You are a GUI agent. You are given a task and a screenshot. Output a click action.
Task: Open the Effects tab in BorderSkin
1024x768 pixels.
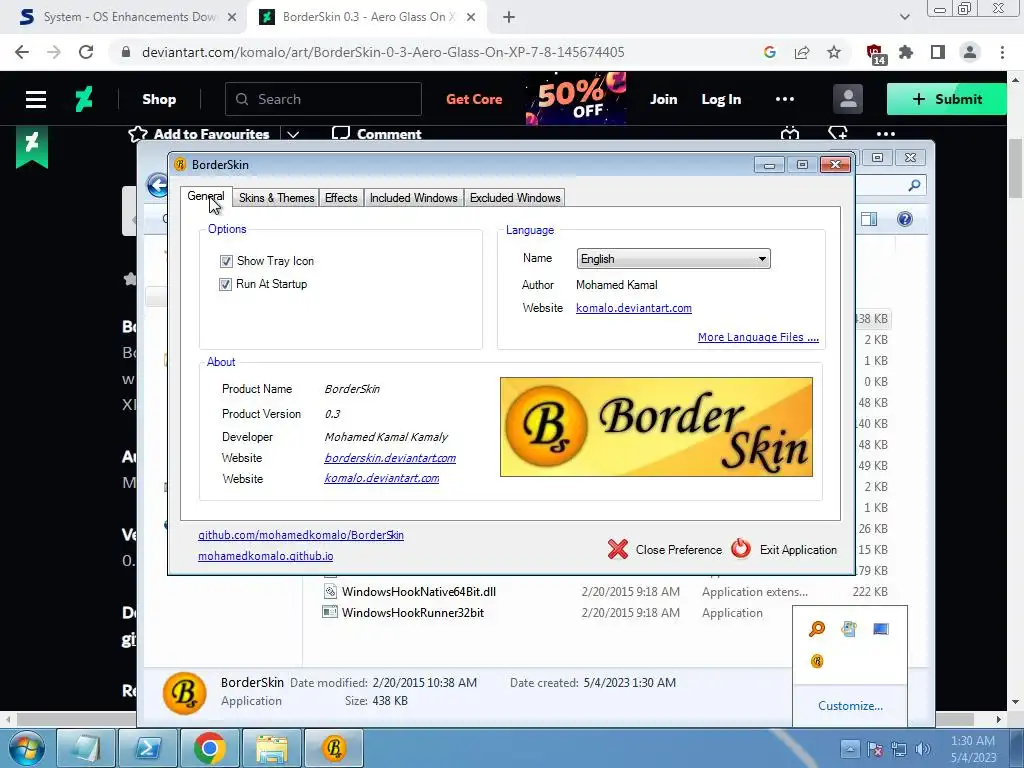point(341,198)
